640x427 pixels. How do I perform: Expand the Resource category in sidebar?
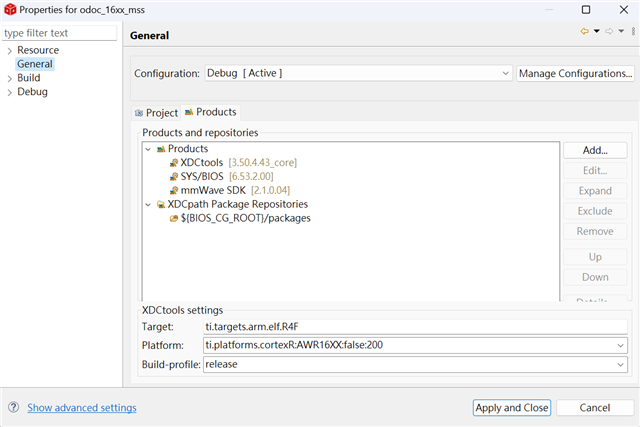9,50
